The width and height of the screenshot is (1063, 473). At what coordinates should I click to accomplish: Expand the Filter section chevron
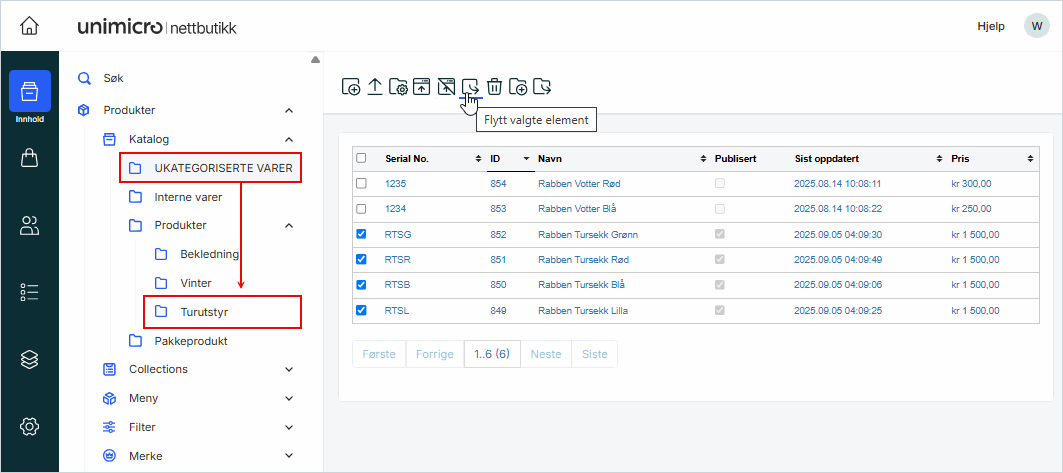click(289, 427)
